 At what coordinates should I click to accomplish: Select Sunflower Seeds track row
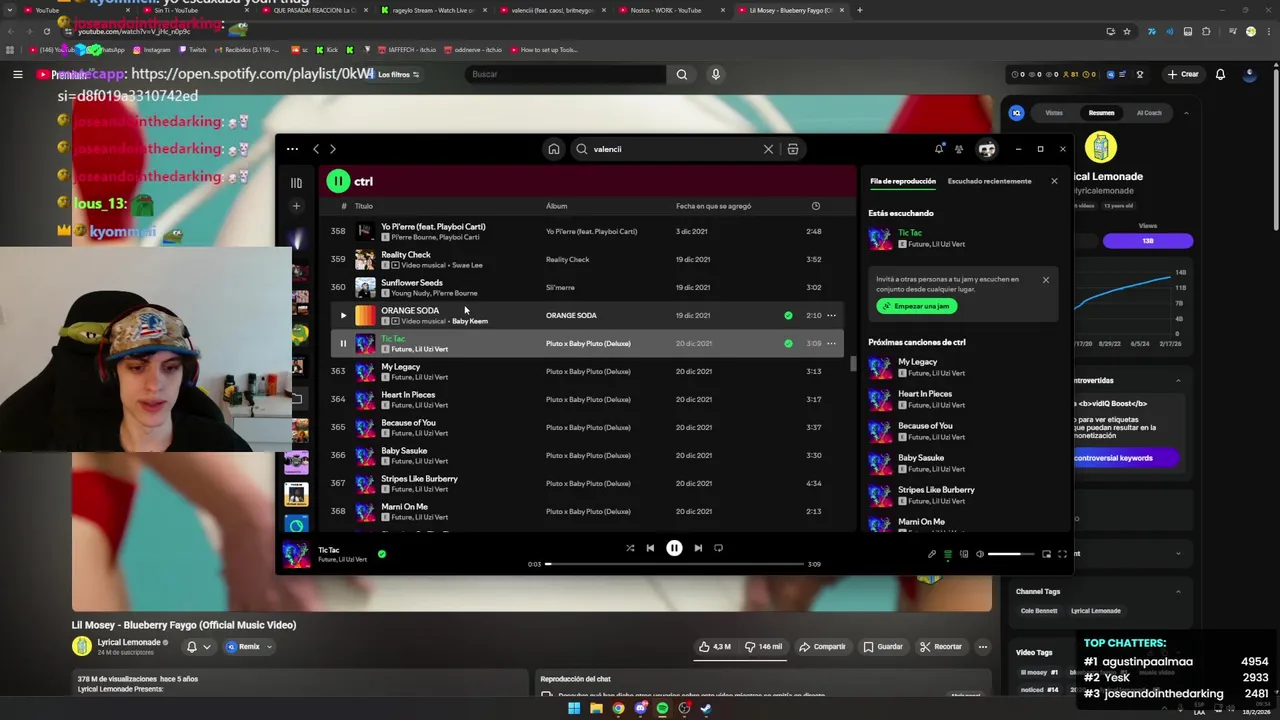point(587,287)
